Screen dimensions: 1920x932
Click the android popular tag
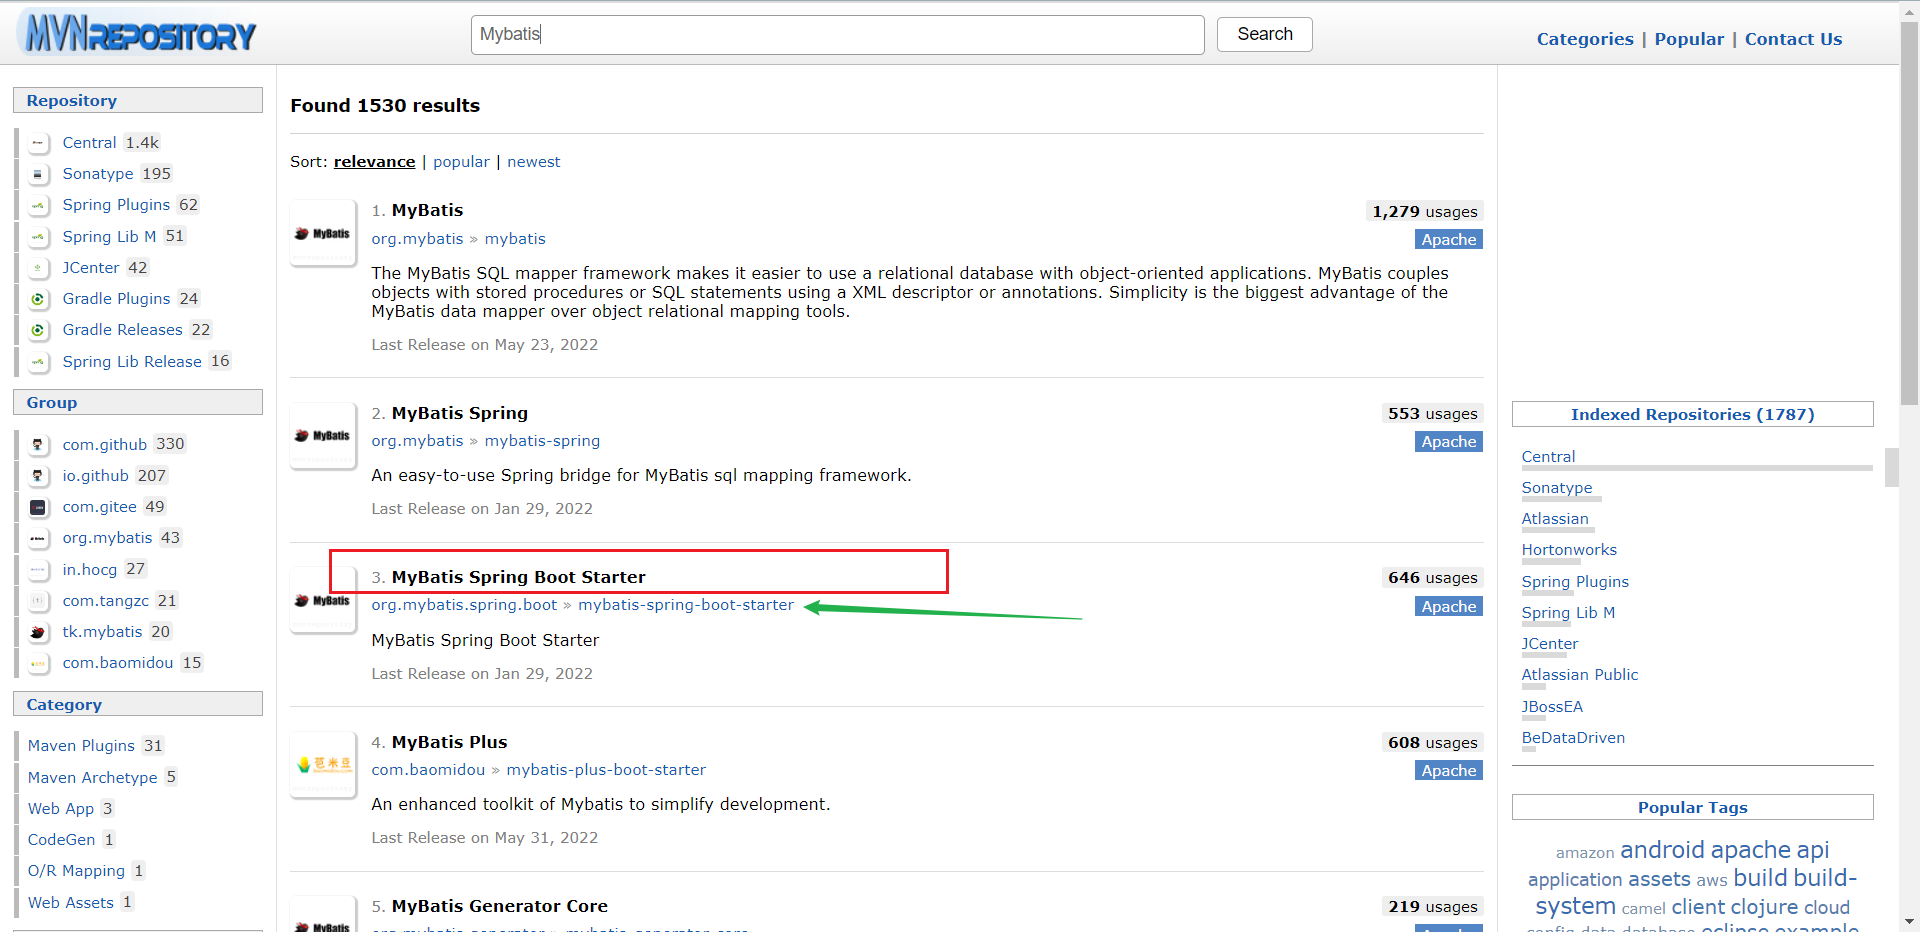tap(1662, 850)
